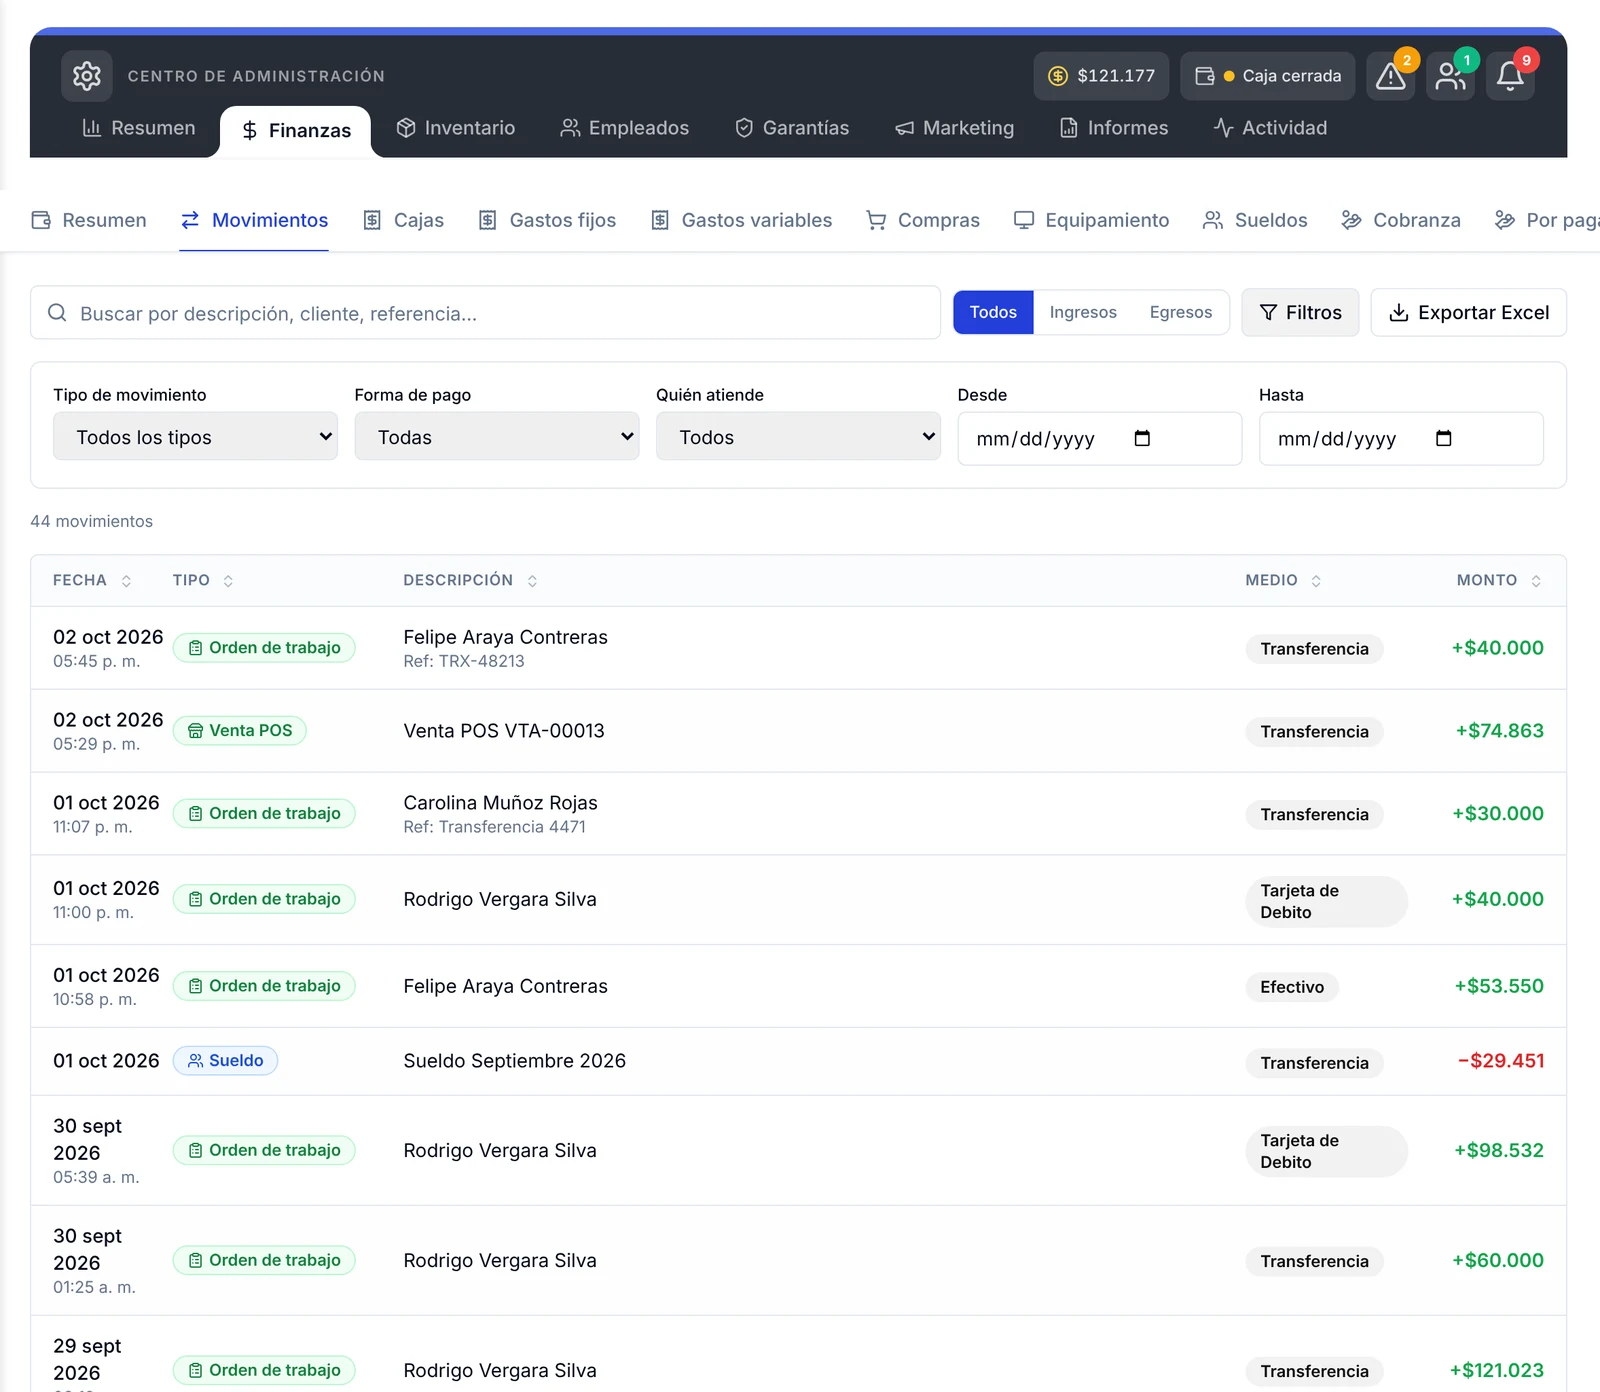The height and width of the screenshot is (1392, 1600).
Task: Open the Gastos fijos sub-tab
Action: pyautogui.click(x=547, y=220)
